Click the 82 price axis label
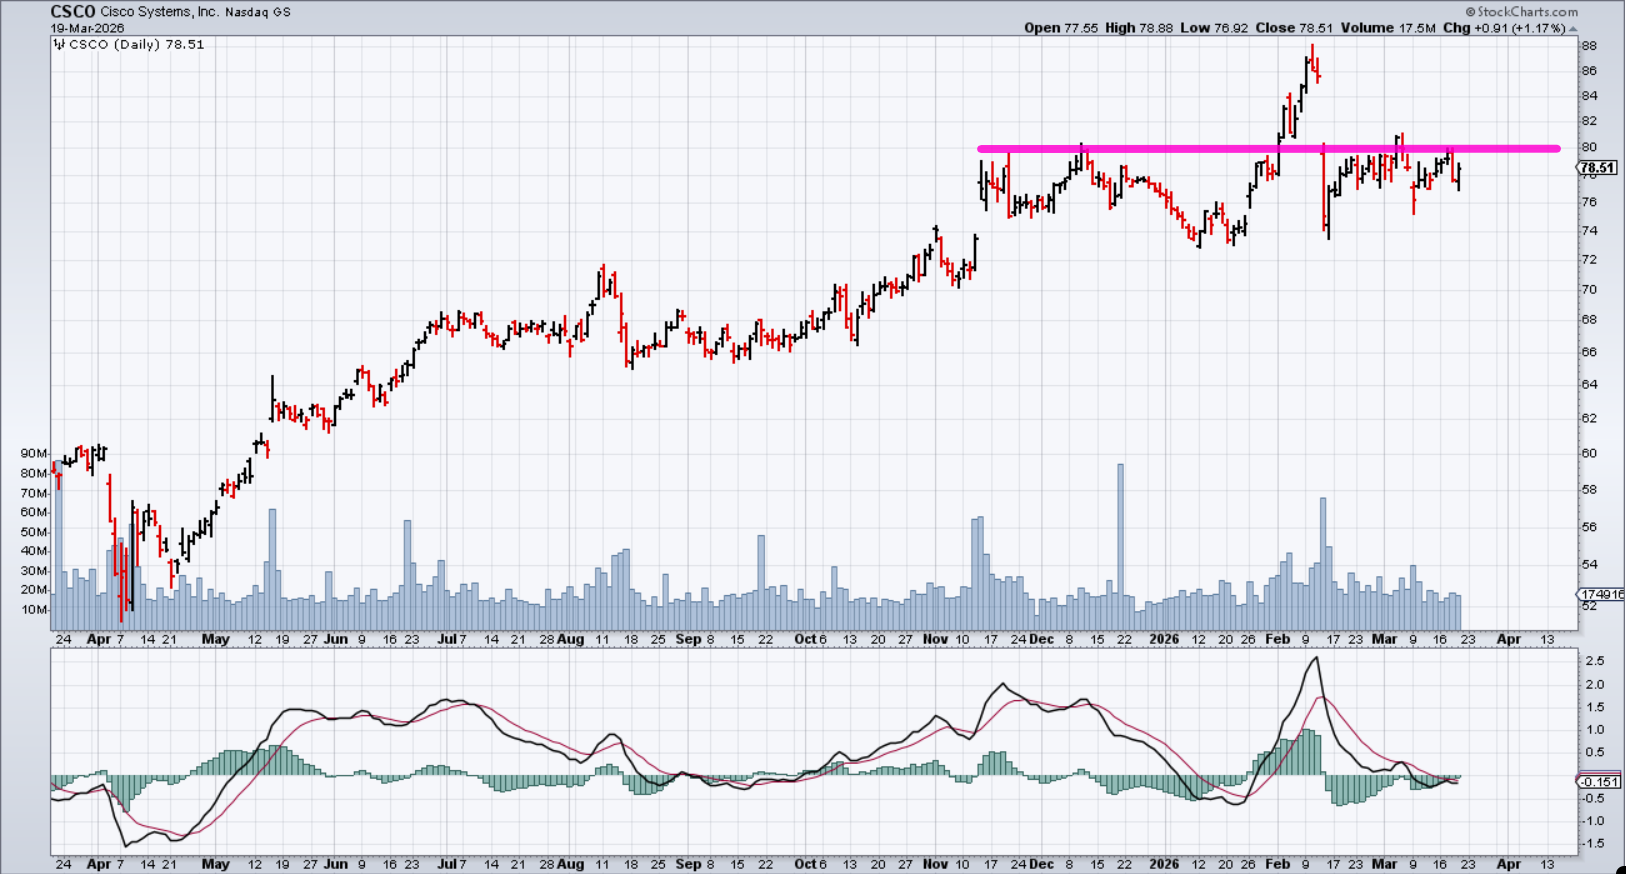The width and height of the screenshot is (1626, 874). point(1589,121)
